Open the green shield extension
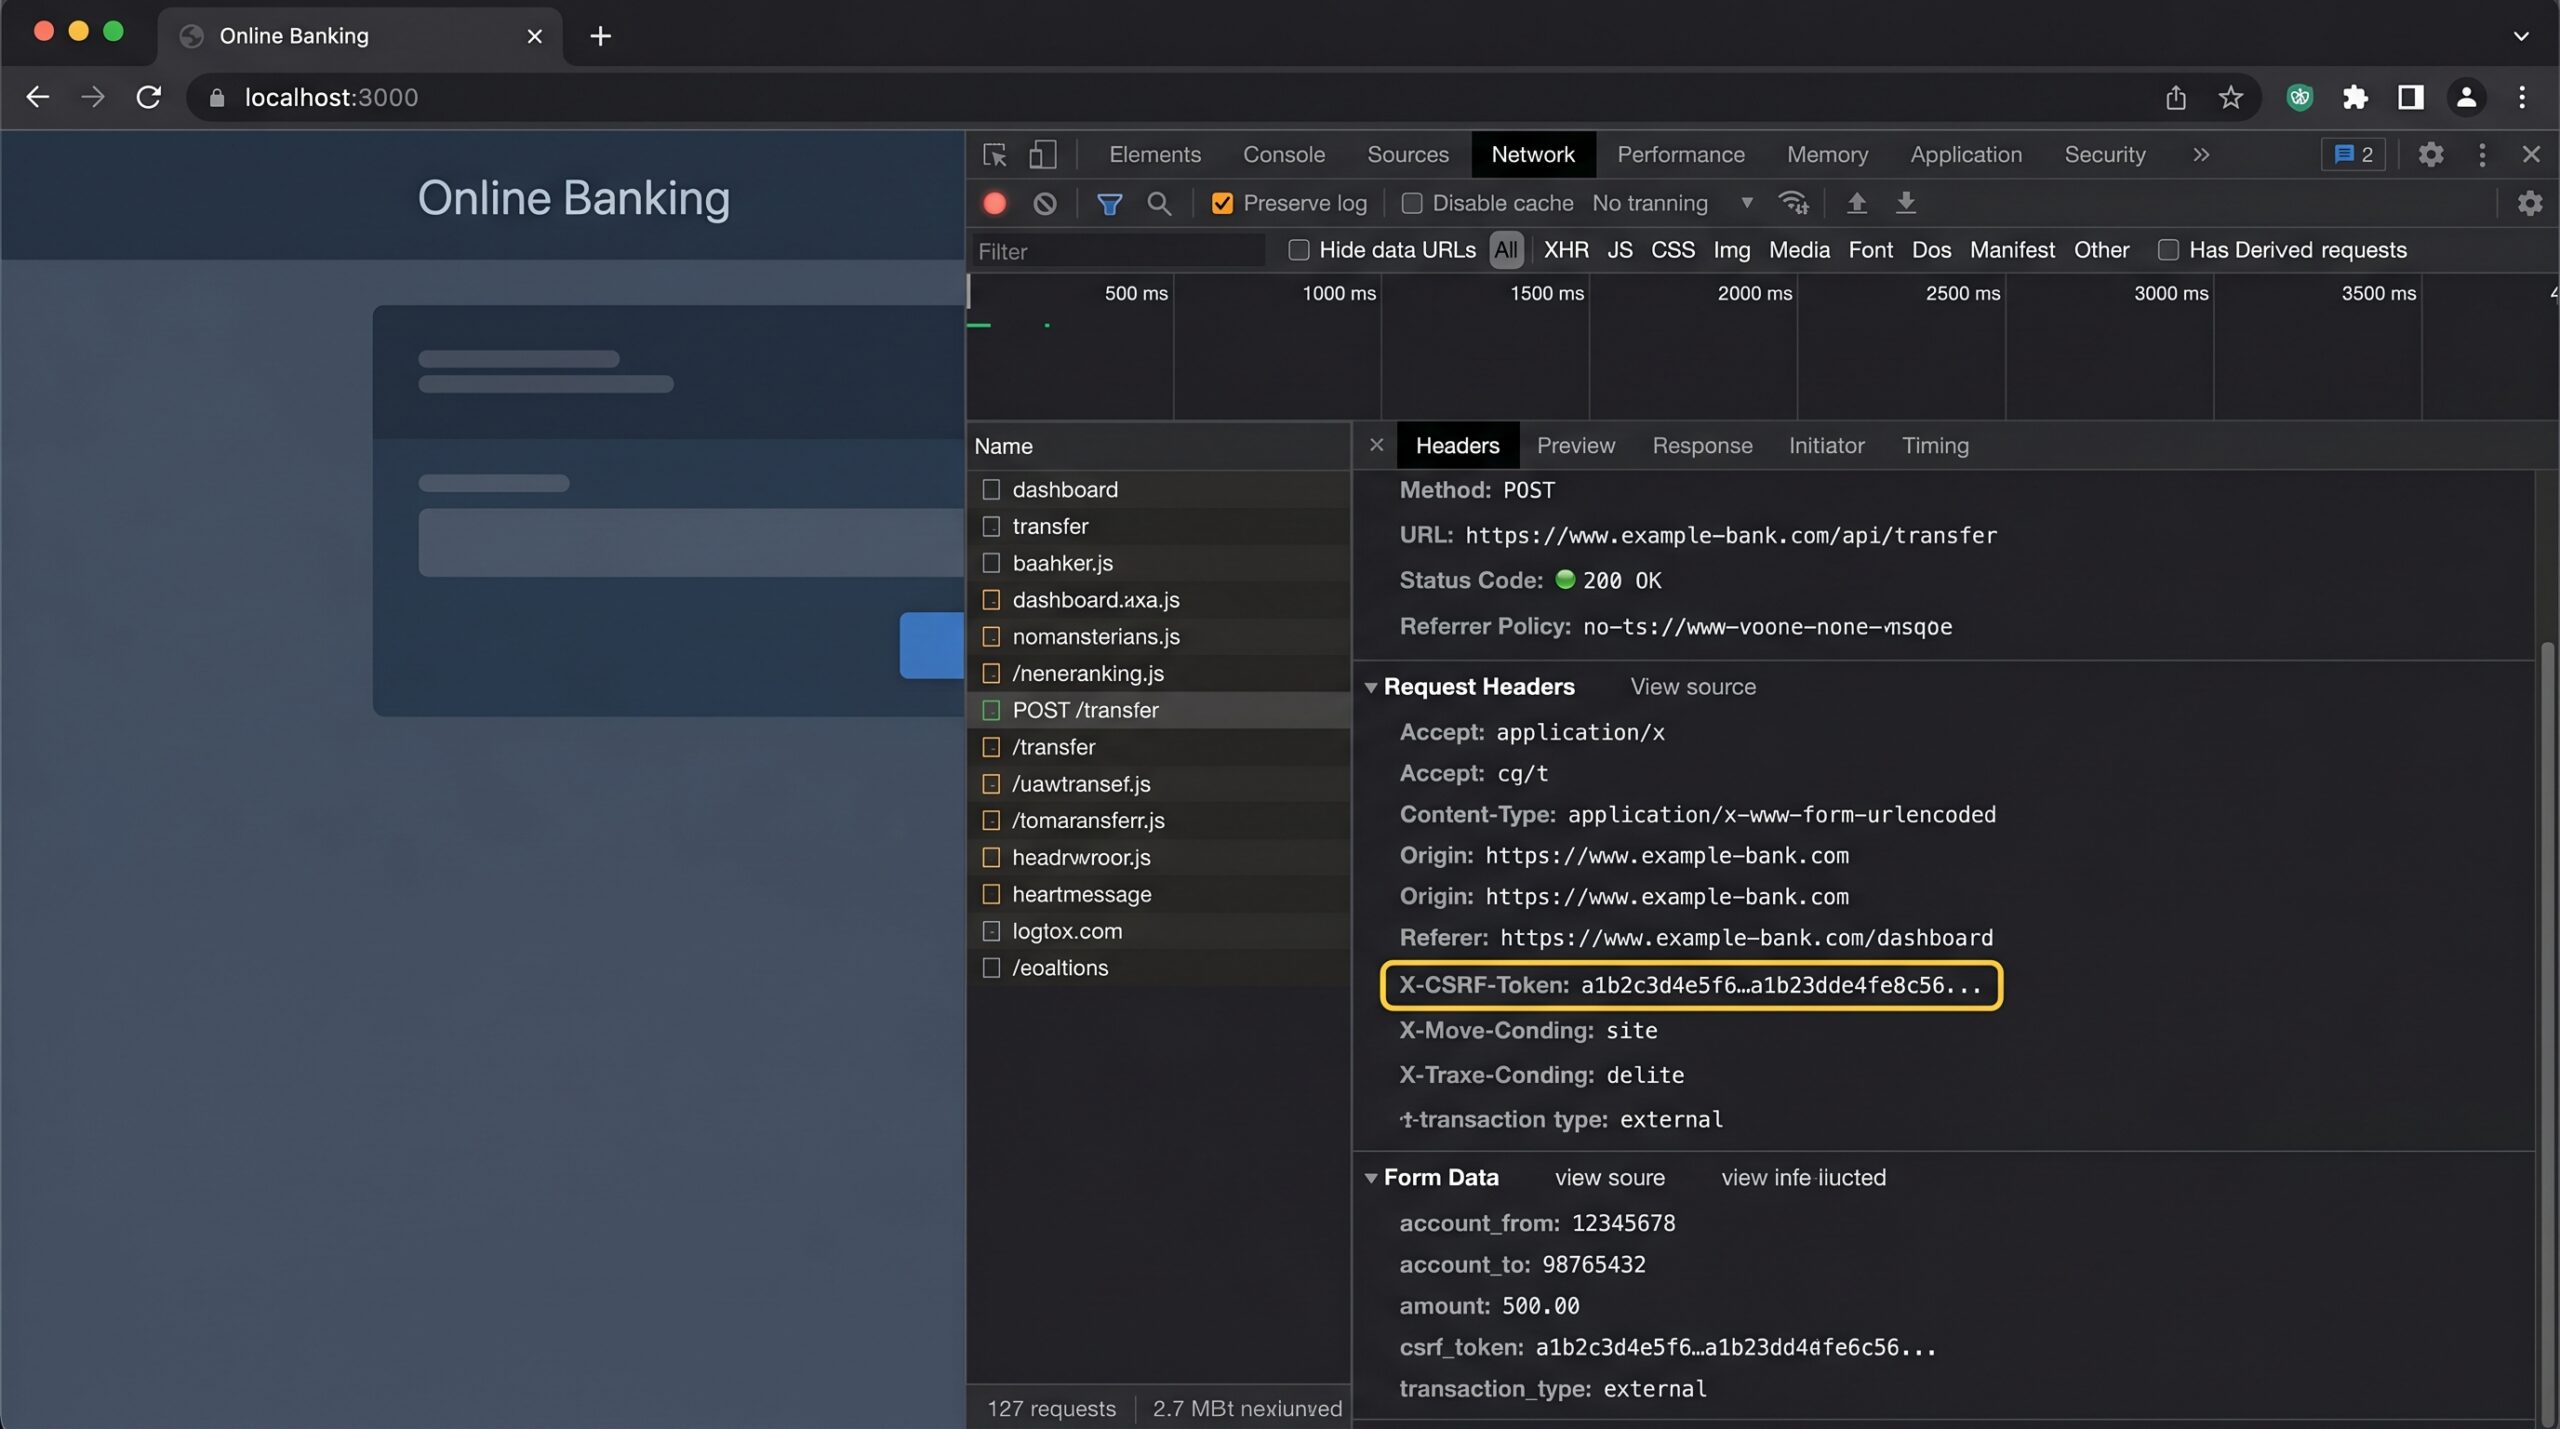This screenshot has width=2560, height=1429. 2300,97
